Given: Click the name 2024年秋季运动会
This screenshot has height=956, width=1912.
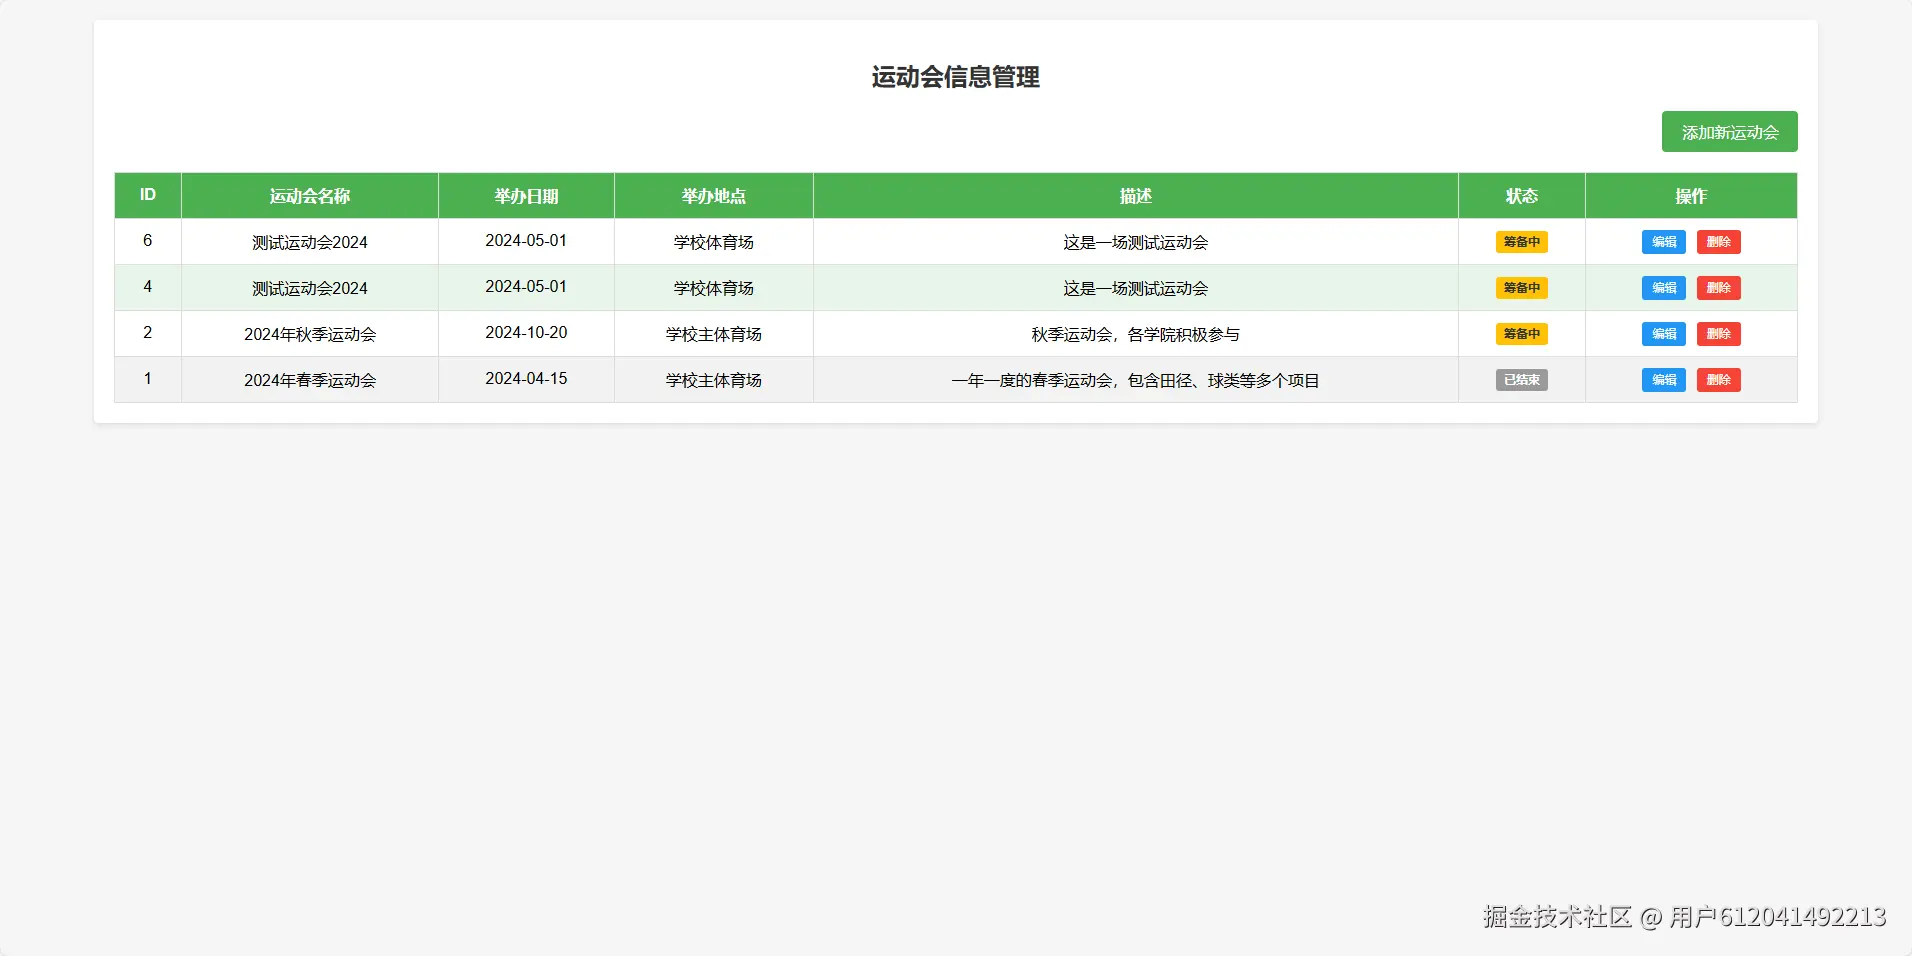Looking at the screenshot, I should [x=310, y=334].
